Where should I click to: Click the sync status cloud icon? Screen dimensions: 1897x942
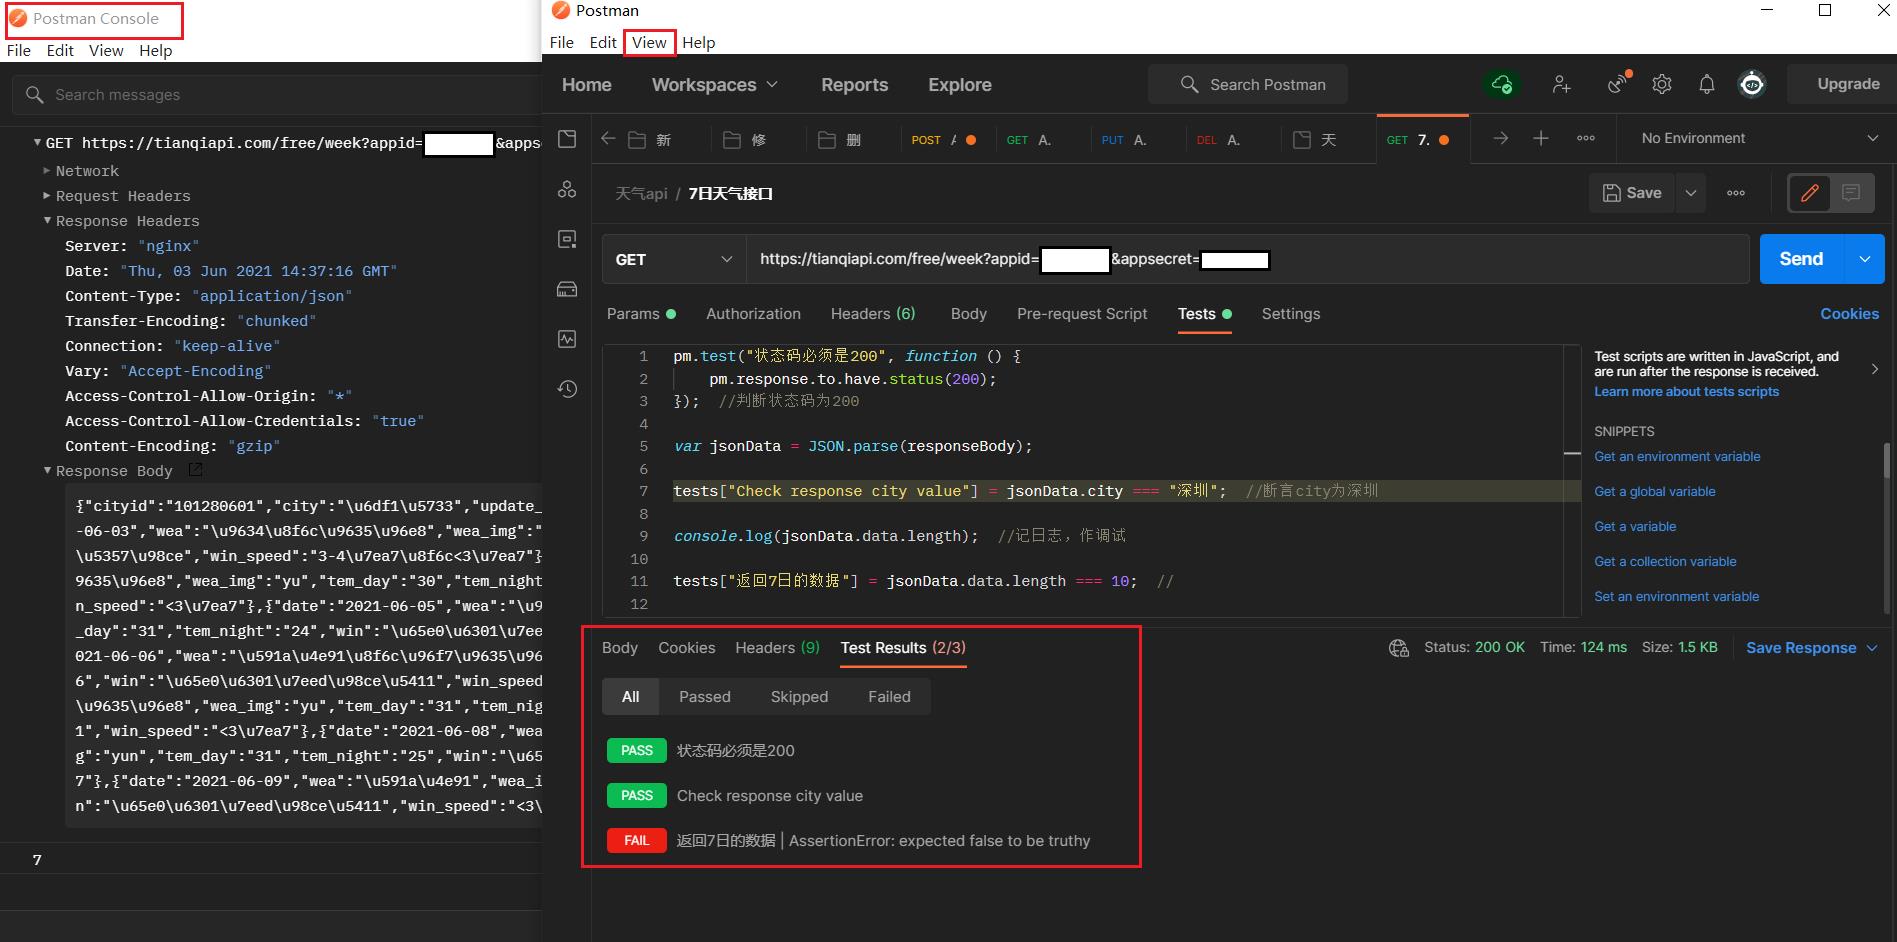1502,84
